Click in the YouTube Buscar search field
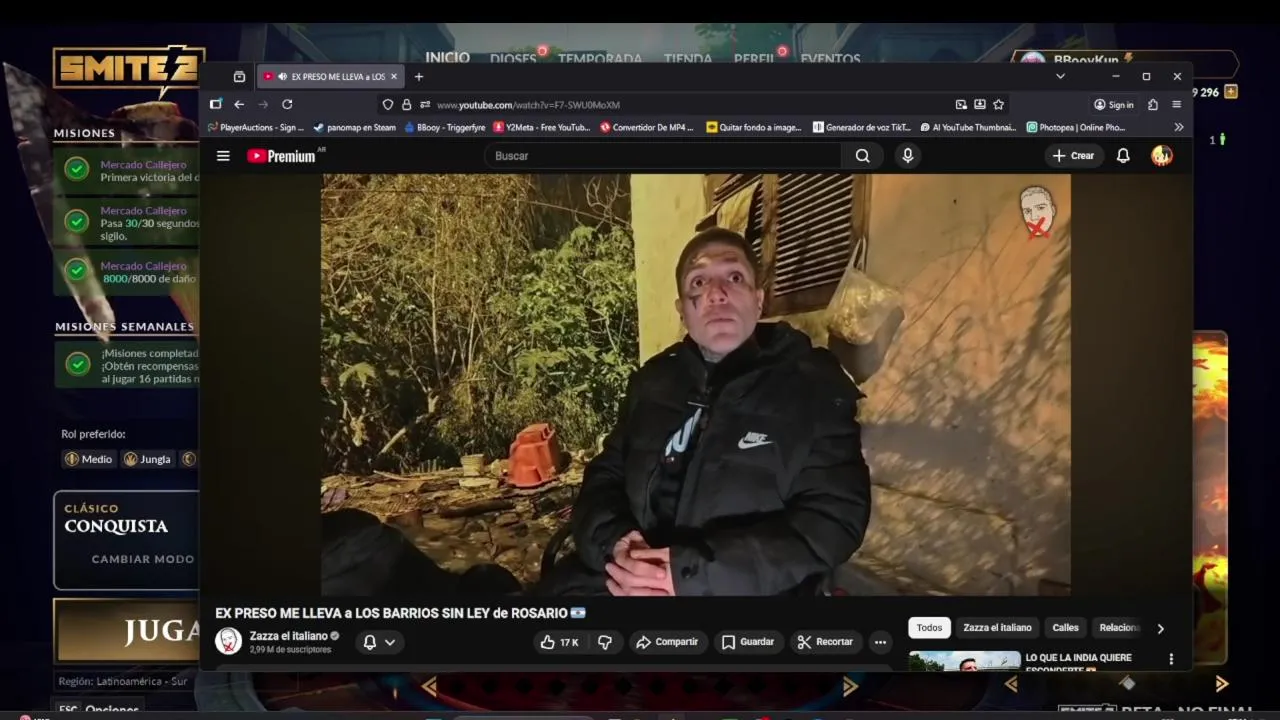The height and width of the screenshot is (720, 1280). pos(665,156)
